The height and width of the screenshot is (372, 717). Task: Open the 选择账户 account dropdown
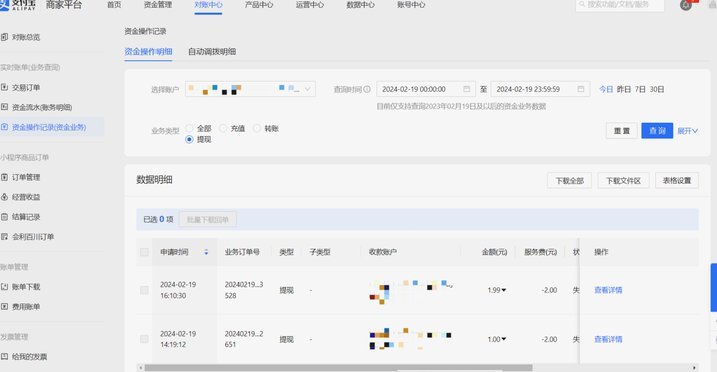250,89
